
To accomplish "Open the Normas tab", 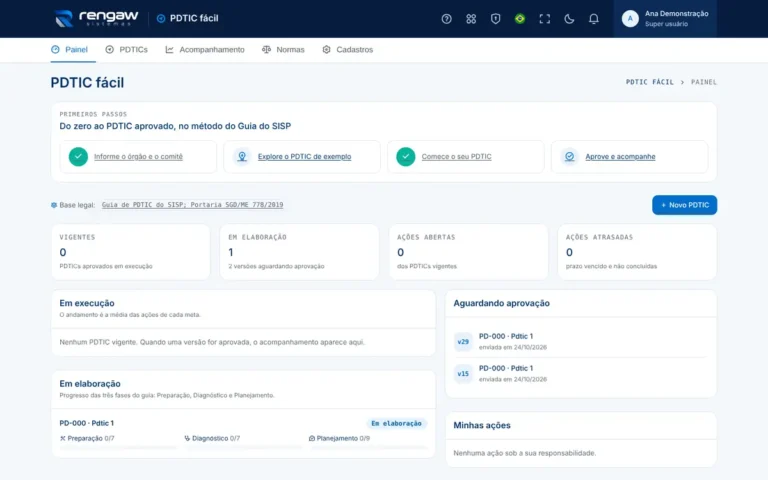I will (x=283, y=49).
